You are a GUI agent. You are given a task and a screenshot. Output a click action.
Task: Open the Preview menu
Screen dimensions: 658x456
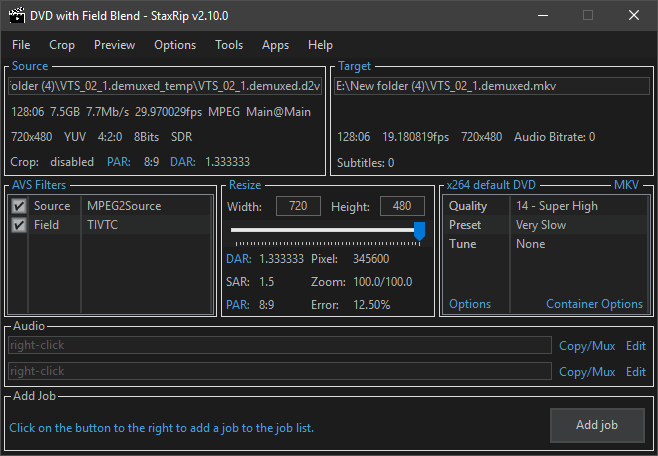pos(114,45)
